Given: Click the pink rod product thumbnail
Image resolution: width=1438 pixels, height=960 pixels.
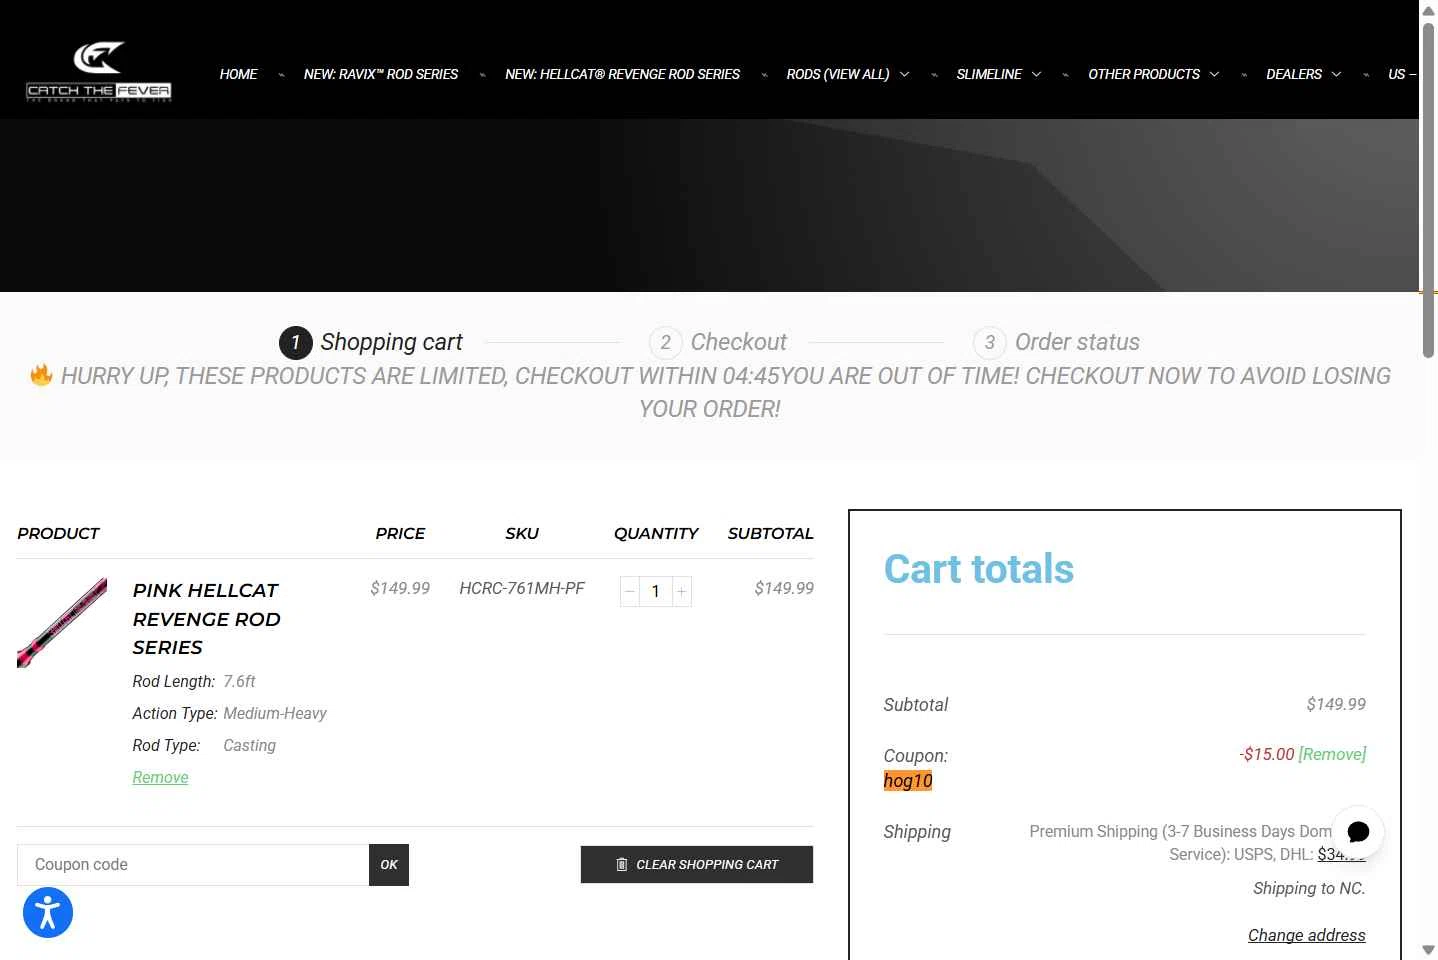Looking at the screenshot, I should 62,622.
